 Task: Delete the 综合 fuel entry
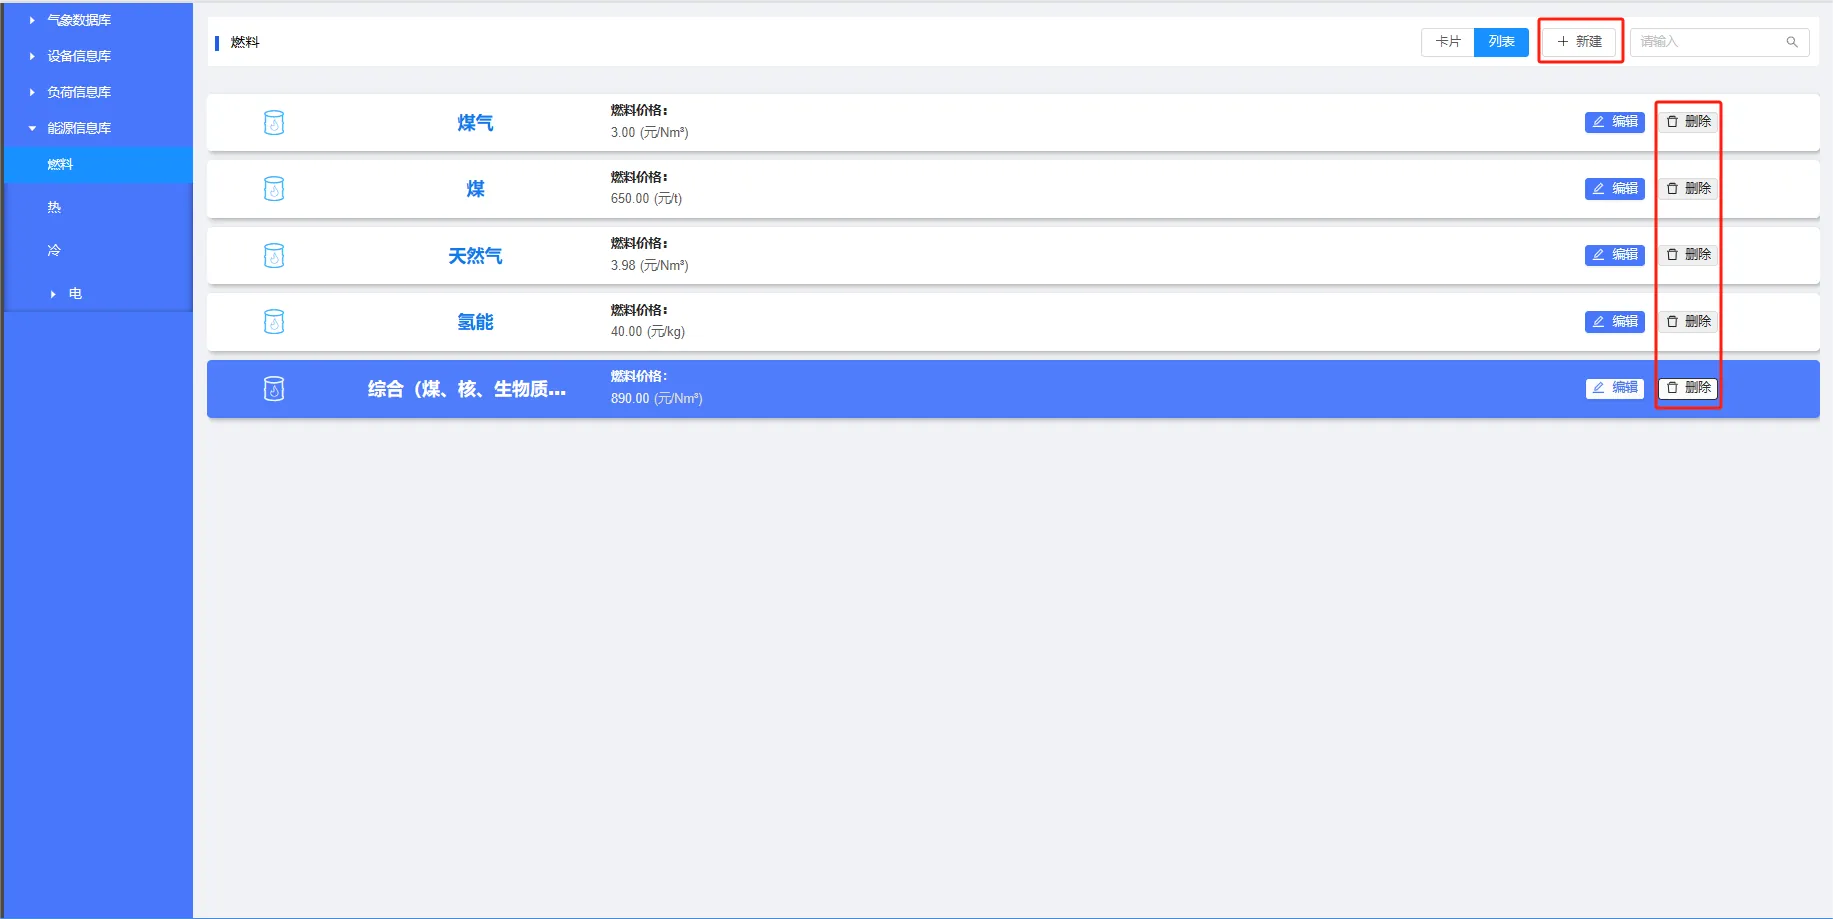[1689, 388]
